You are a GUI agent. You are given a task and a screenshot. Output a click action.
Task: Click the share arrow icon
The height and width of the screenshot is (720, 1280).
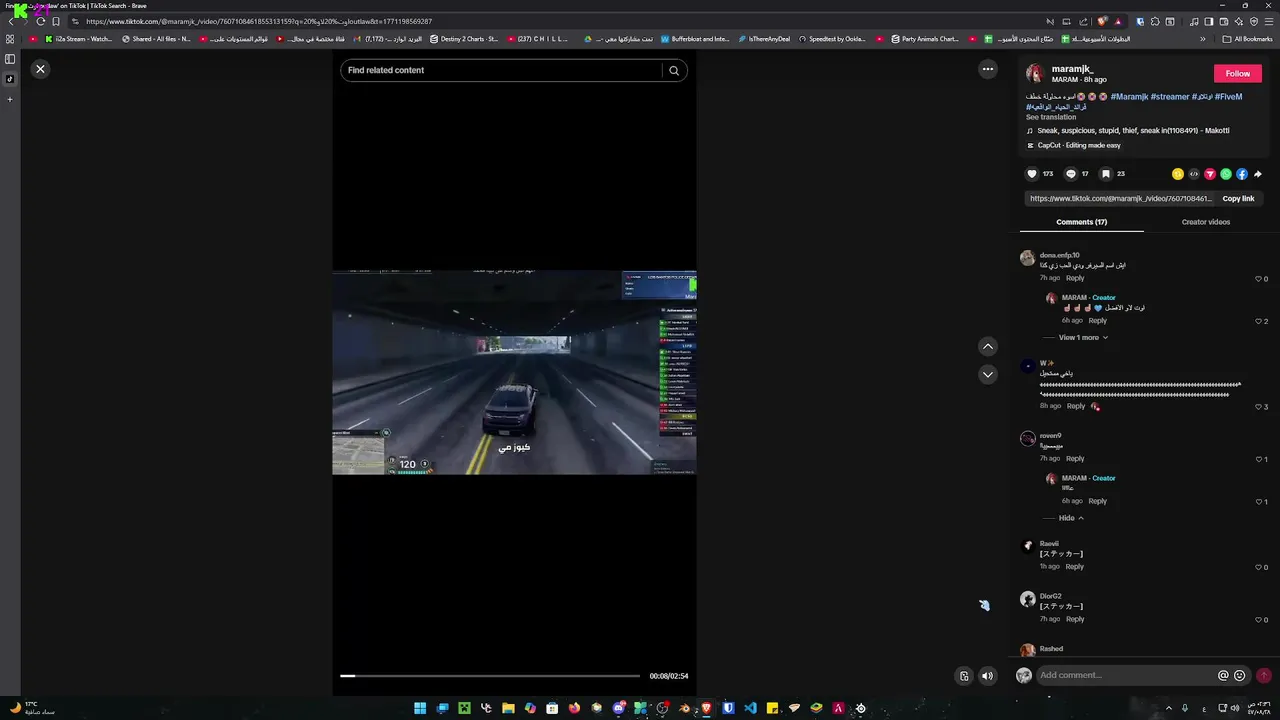(1258, 174)
